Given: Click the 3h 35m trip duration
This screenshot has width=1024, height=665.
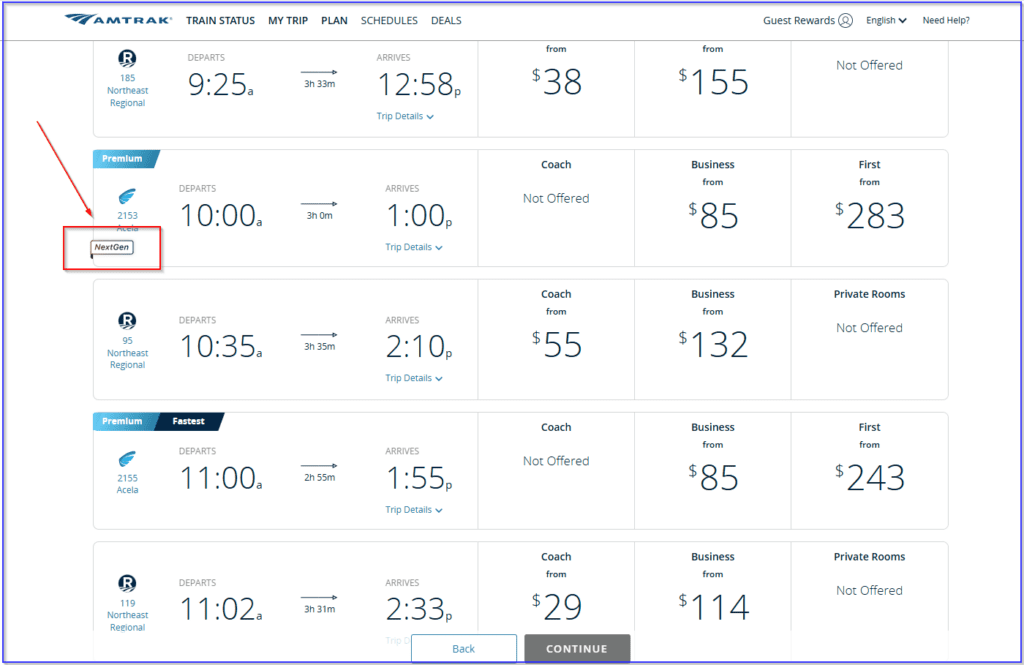Looking at the screenshot, I should coord(319,346).
